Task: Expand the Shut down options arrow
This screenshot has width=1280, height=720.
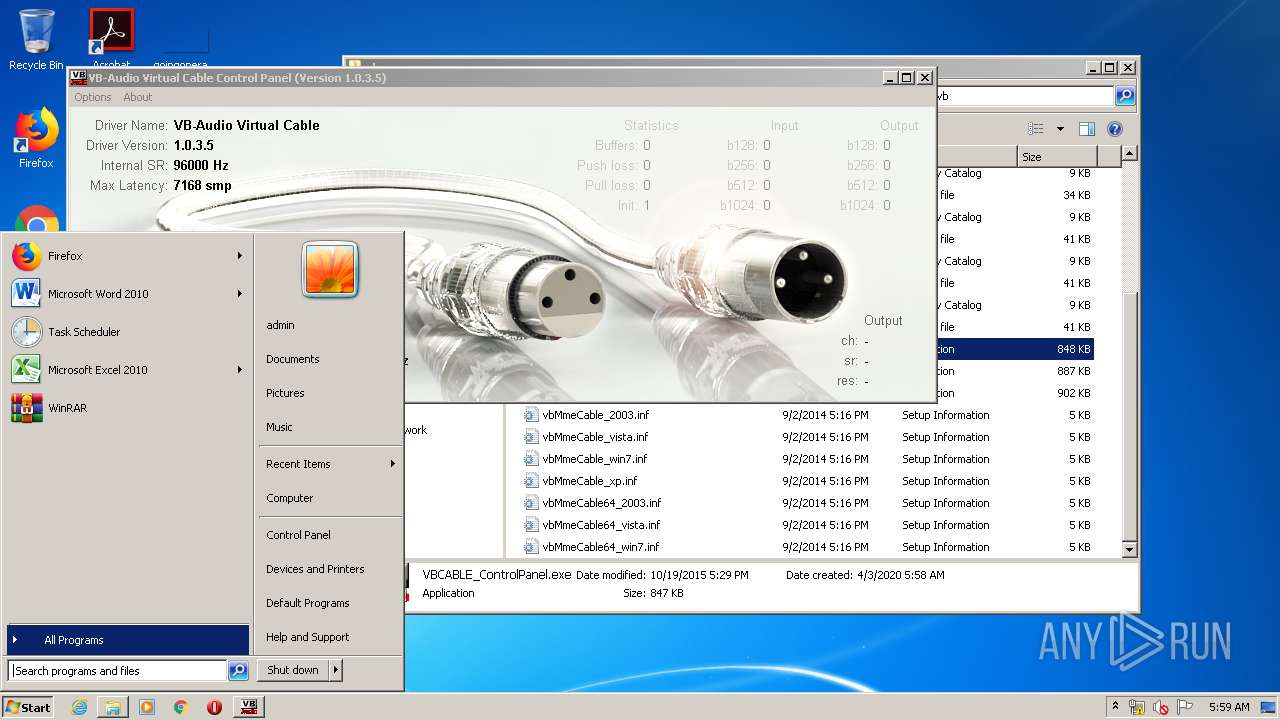Action: pyautogui.click(x=336, y=670)
